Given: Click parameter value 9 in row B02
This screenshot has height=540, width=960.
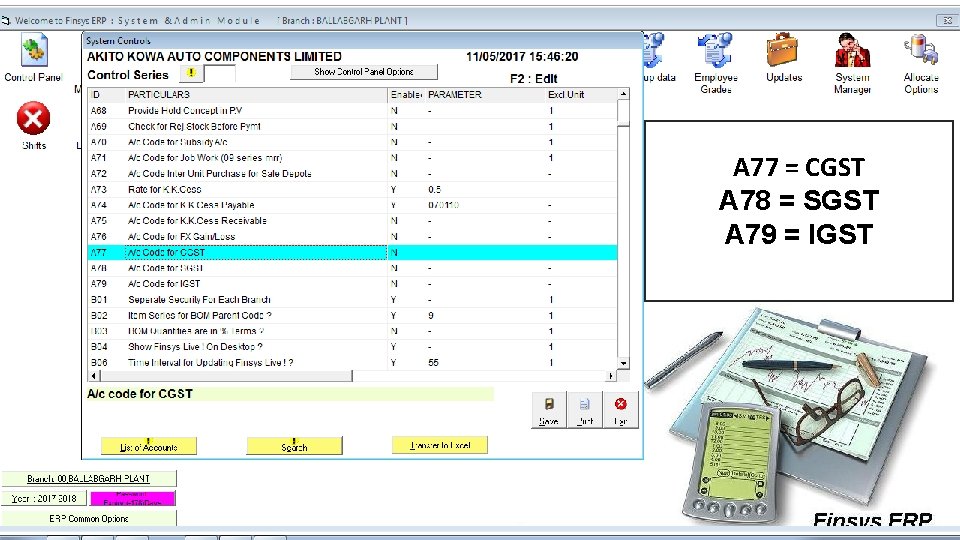Looking at the screenshot, I should pos(431,316).
